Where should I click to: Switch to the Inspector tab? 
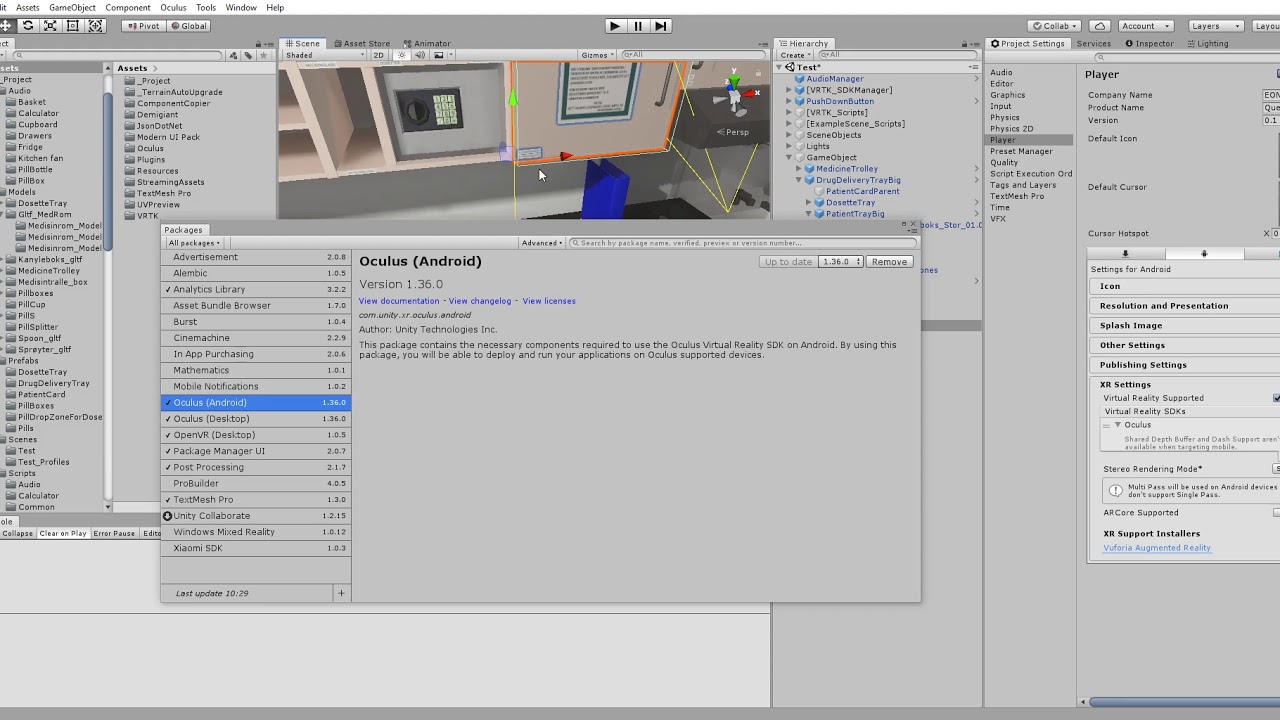pos(1149,43)
